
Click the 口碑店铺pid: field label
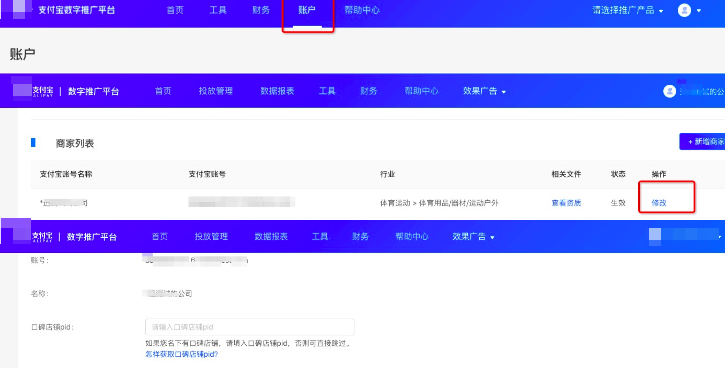(52, 327)
